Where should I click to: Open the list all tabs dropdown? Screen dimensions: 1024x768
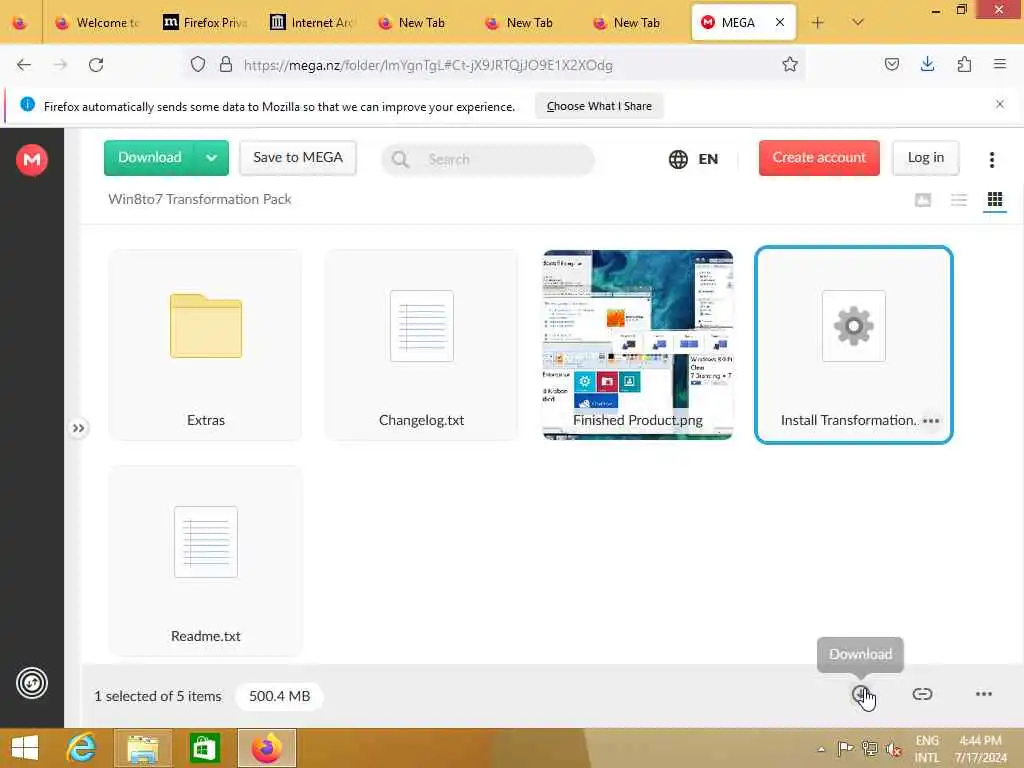(857, 22)
